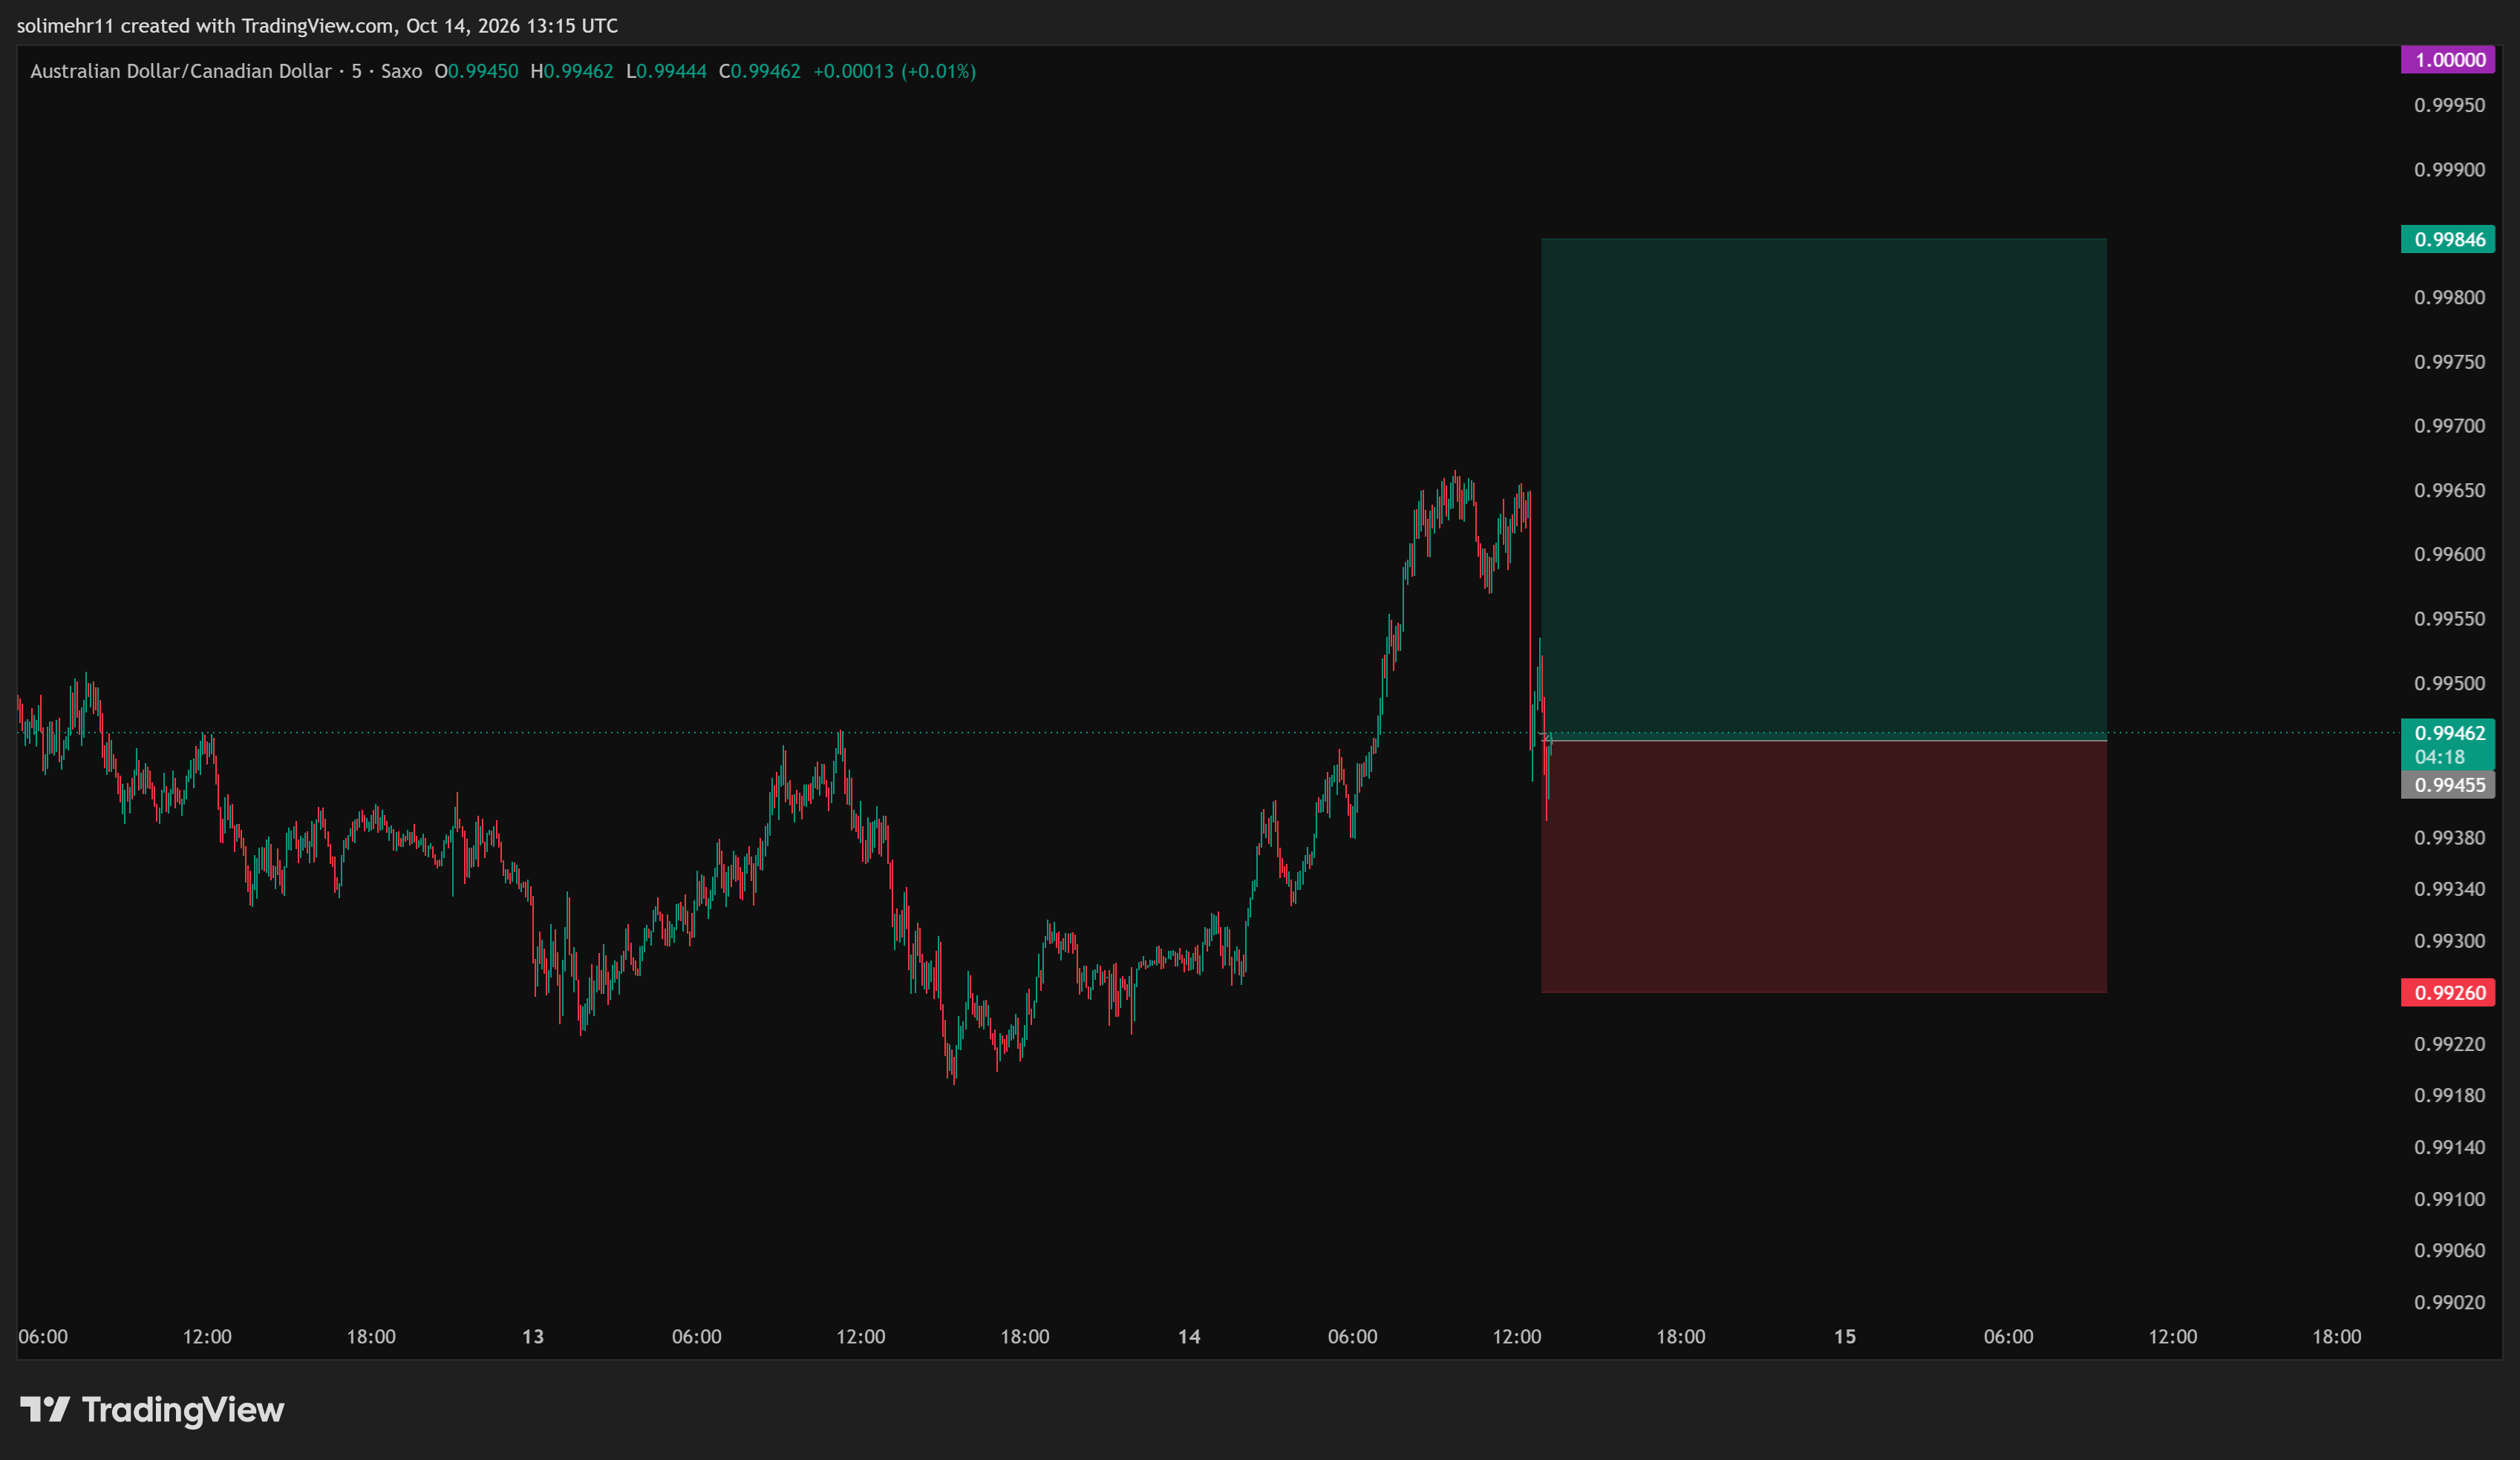The width and height of the screenshot is (2520, 1460).
Task: Click the 0.99800 price axis label
Action: 2449,298
